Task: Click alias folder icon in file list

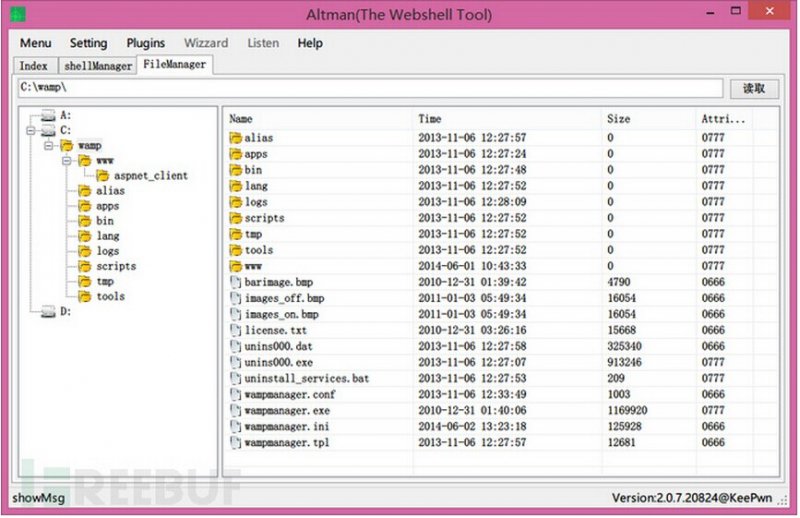Action: pyautogui.click(x=236, y=138)
